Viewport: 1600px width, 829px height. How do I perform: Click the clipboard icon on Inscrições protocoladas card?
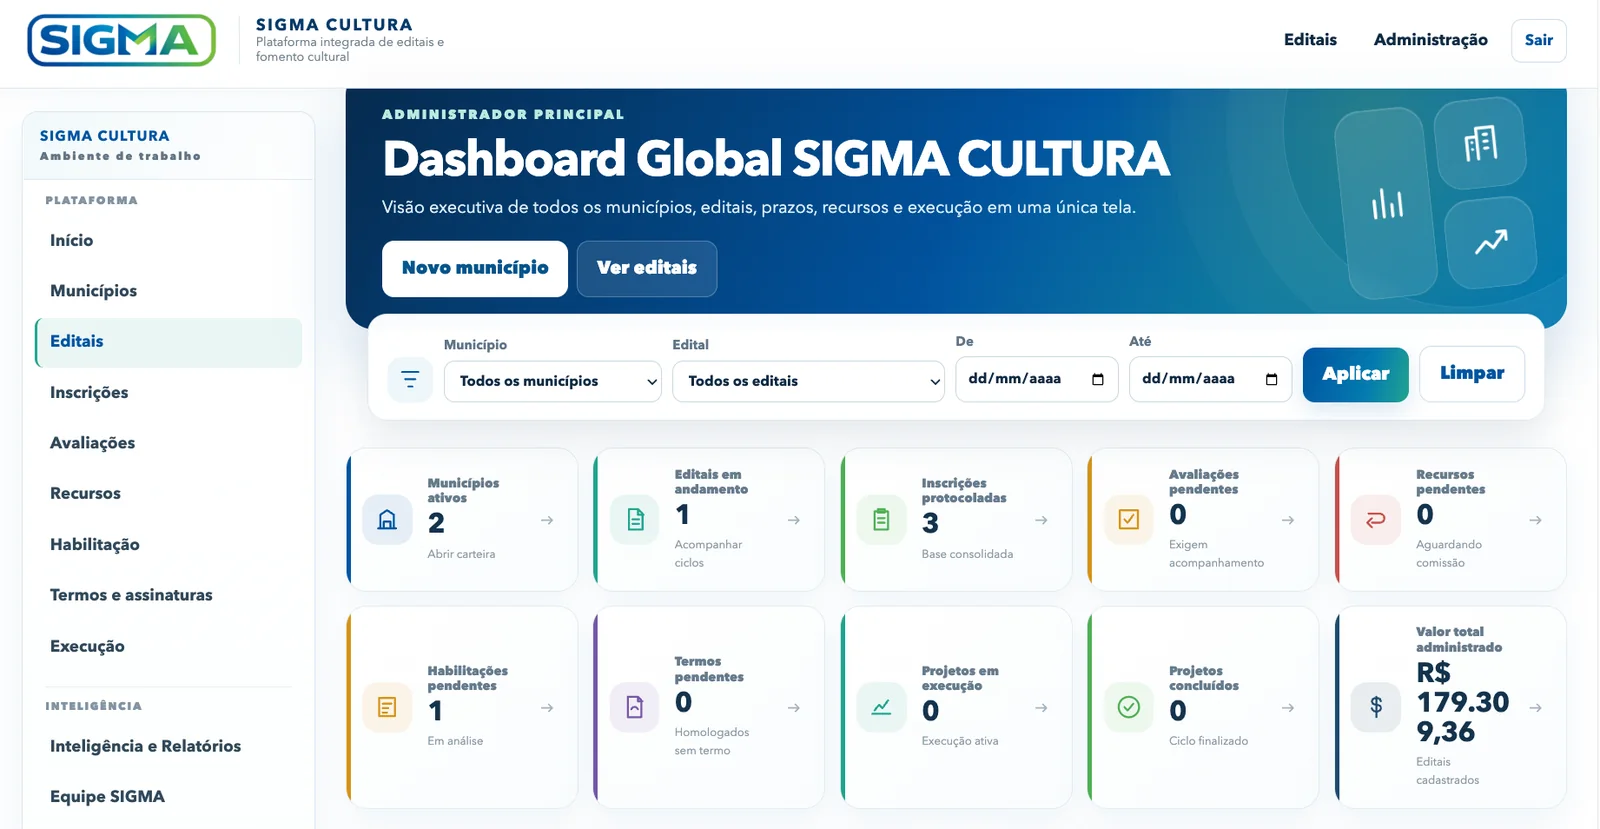(882, 520)
